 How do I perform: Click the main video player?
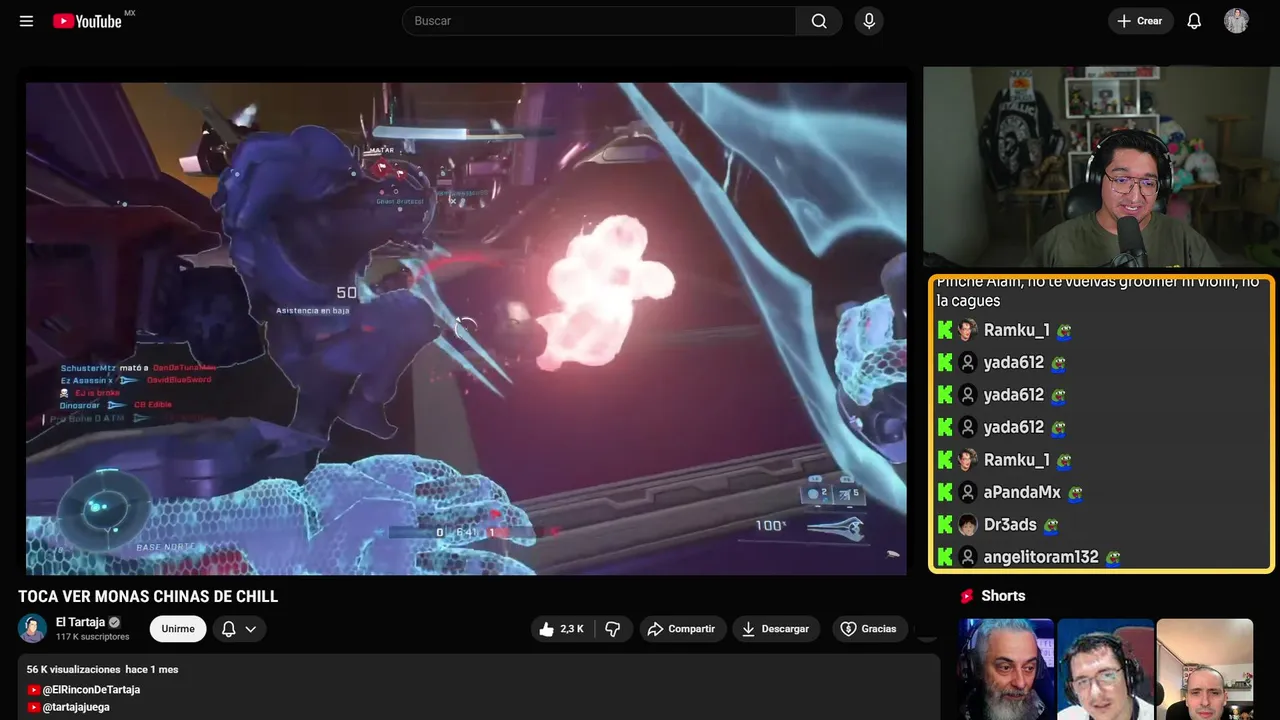pos(466,329)
